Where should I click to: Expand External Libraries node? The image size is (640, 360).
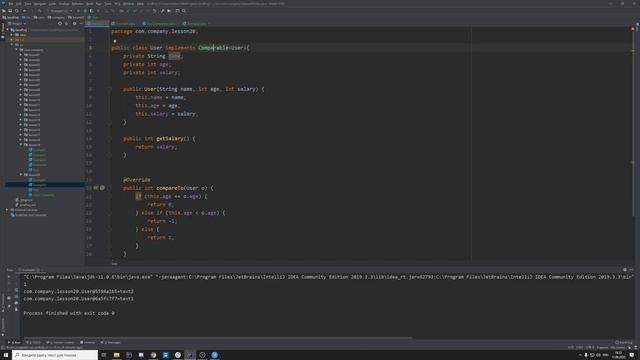click(x=7, y=210)
